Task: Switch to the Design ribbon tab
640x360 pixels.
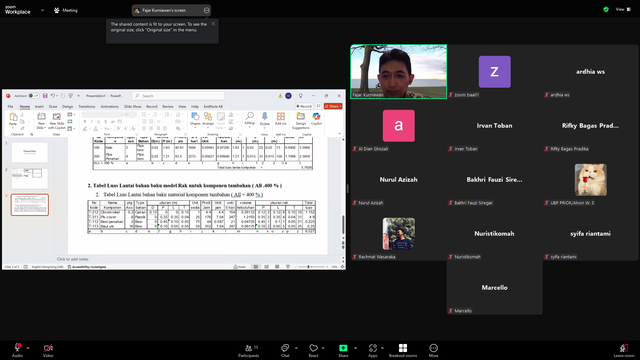Action: pos(68,107)
